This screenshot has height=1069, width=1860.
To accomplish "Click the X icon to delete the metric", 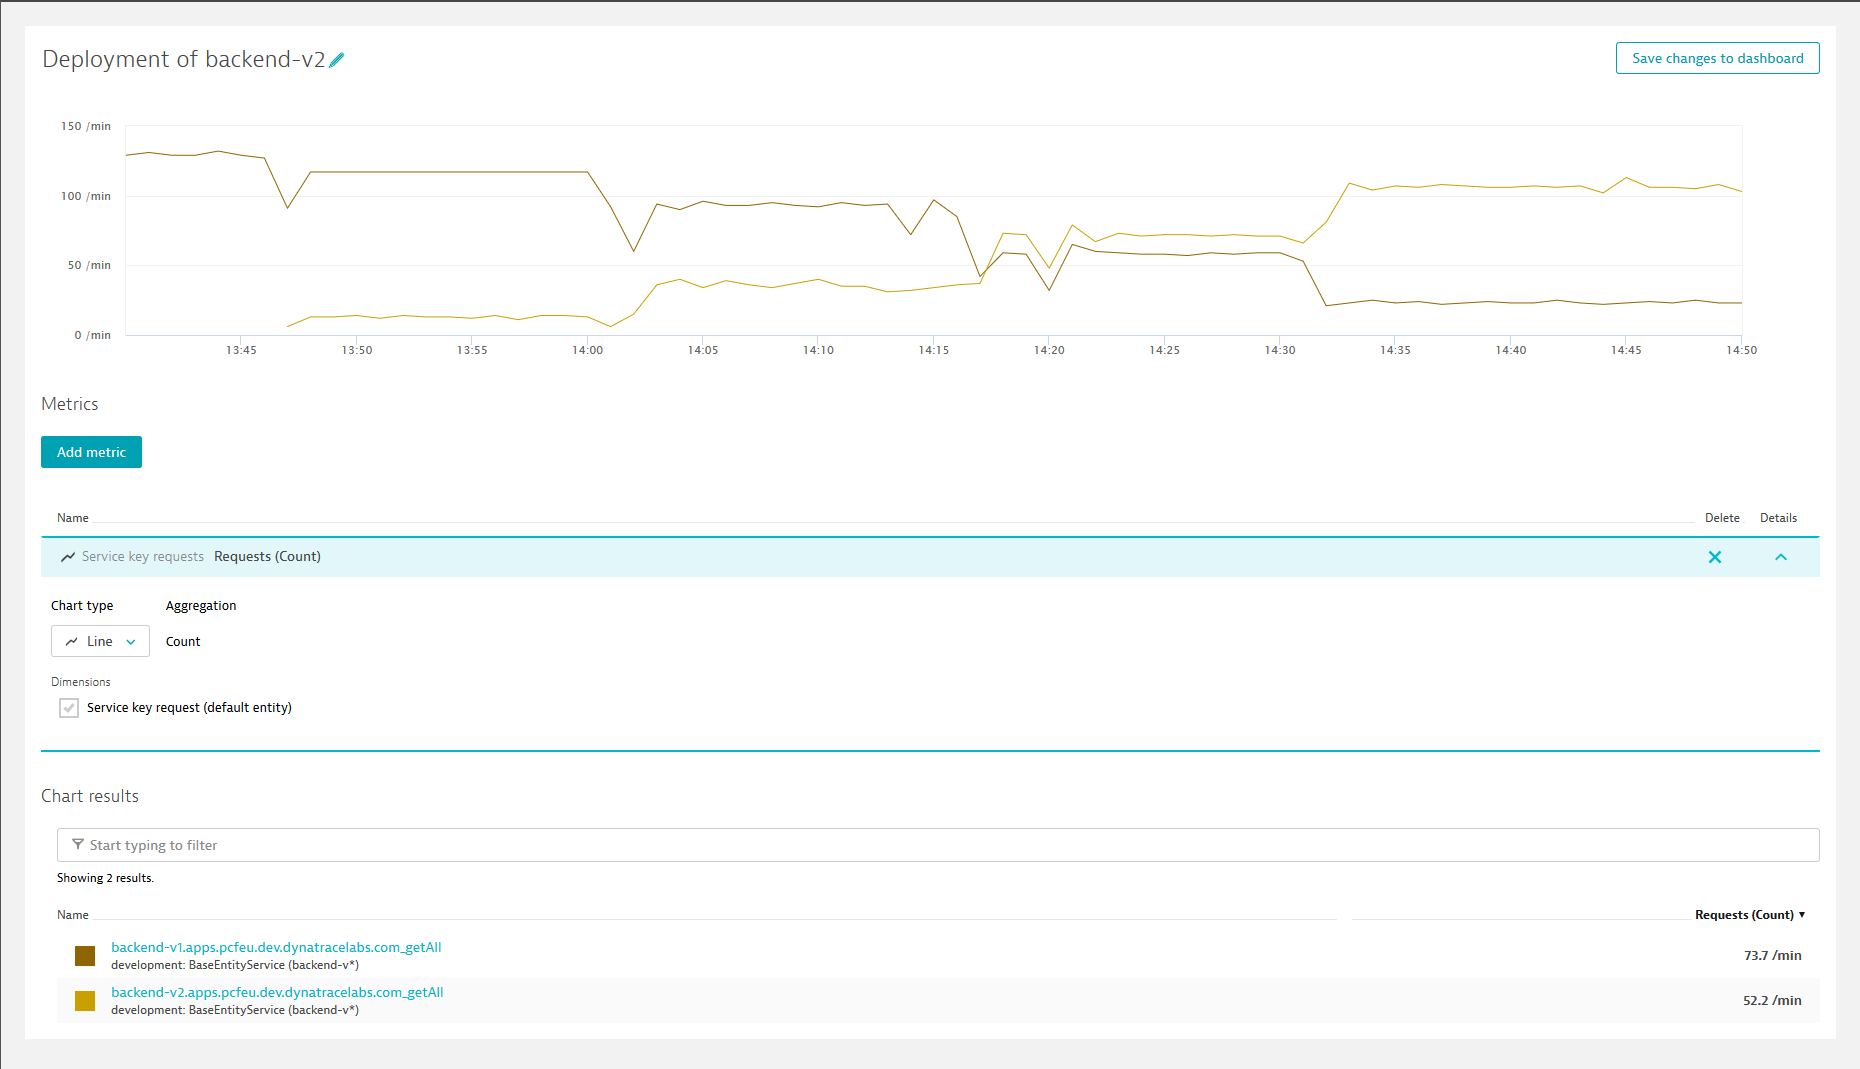I will click(x=1715, y=557).
